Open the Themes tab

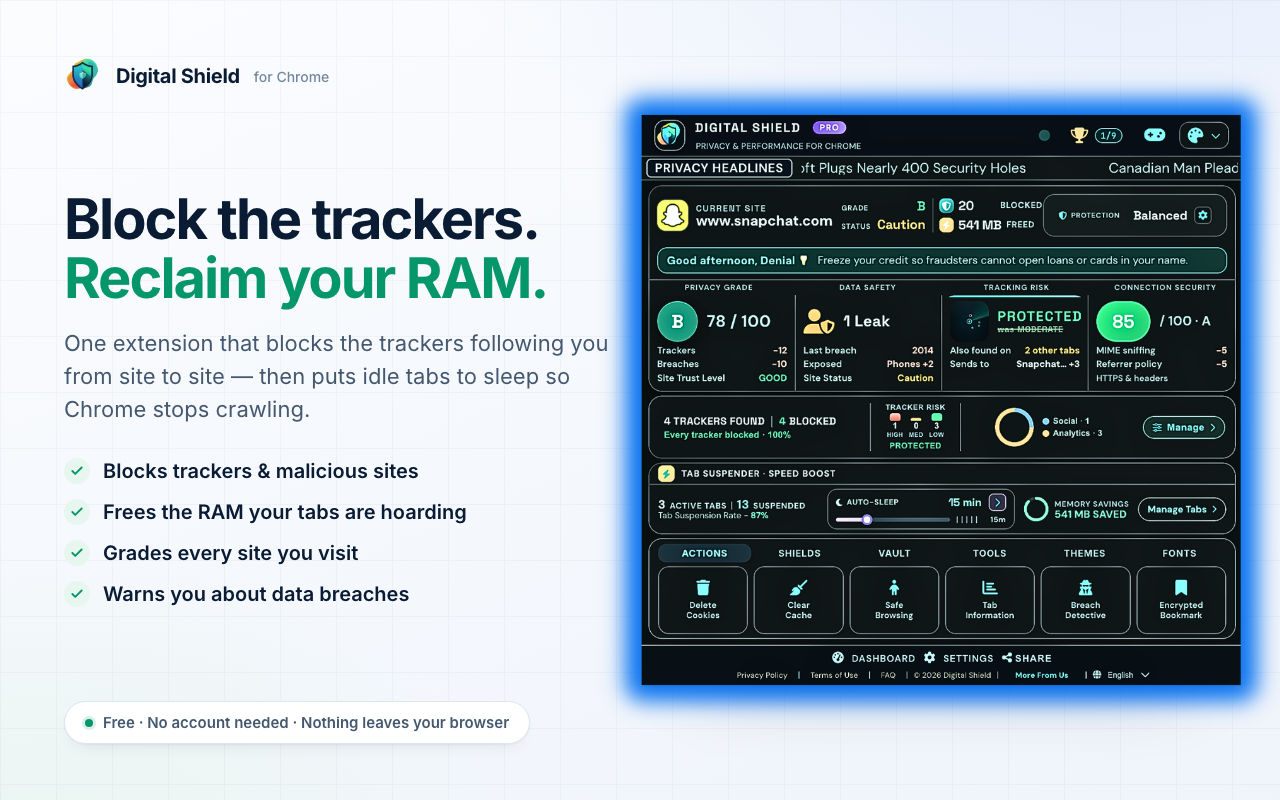coord(1085,553)
